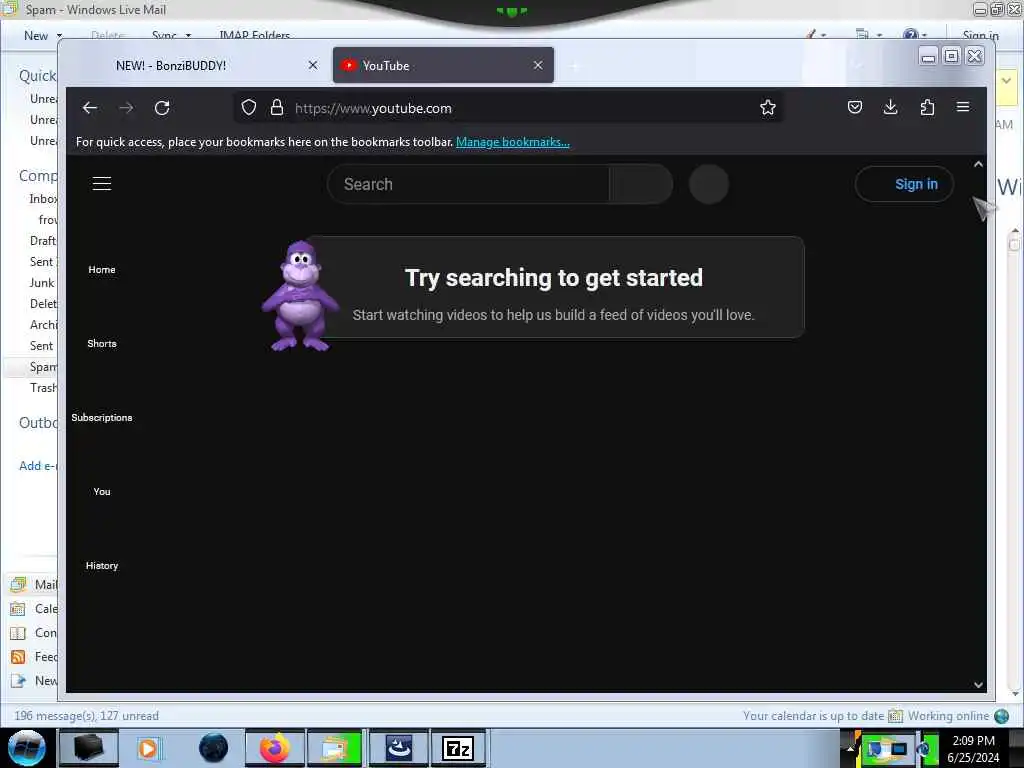Click the page scrollbar up arrow
Screen dimensions: 1024x768
tap(978, 165)
